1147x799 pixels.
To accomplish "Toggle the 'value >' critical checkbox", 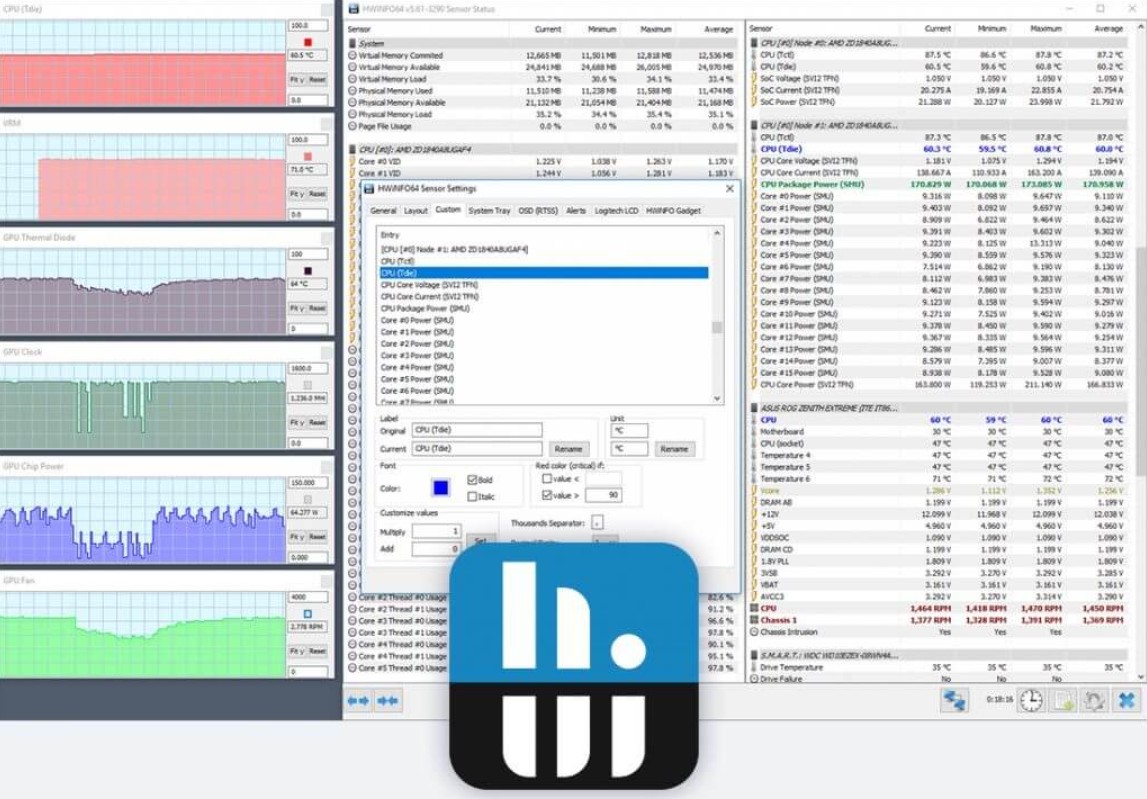I will point(545,495).
